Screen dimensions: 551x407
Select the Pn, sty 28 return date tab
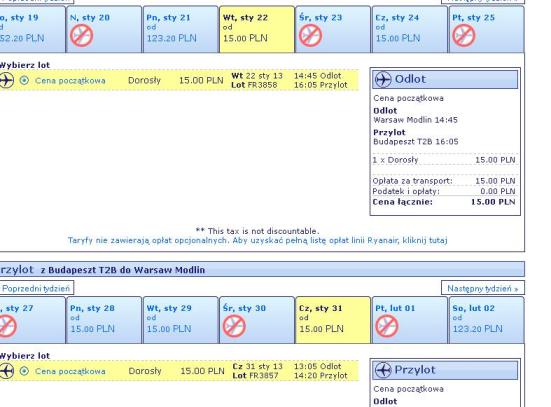[104, 320]
